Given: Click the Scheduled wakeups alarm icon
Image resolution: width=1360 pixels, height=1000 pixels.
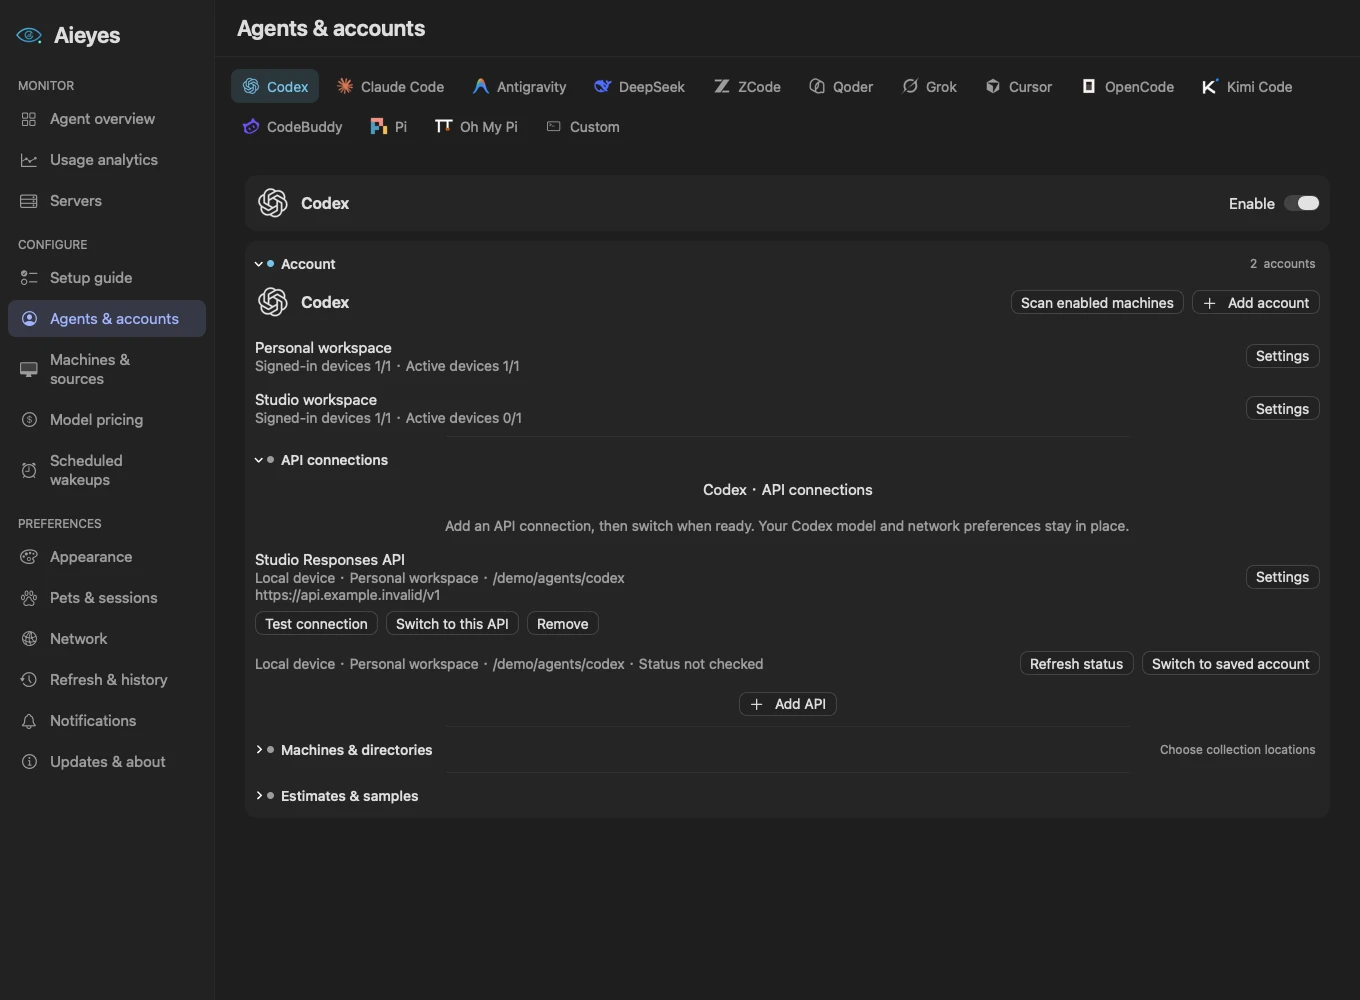Looking at the screenshot, I should pyautogui.click(x=29, y=470).
